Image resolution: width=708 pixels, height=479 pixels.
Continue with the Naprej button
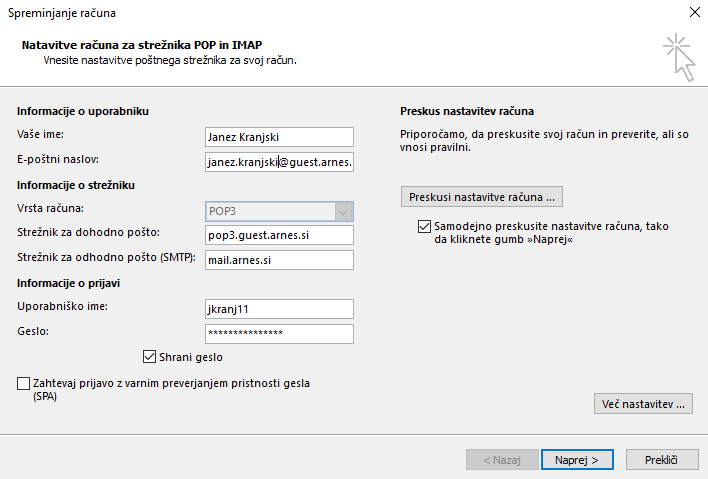pos(577,460)
